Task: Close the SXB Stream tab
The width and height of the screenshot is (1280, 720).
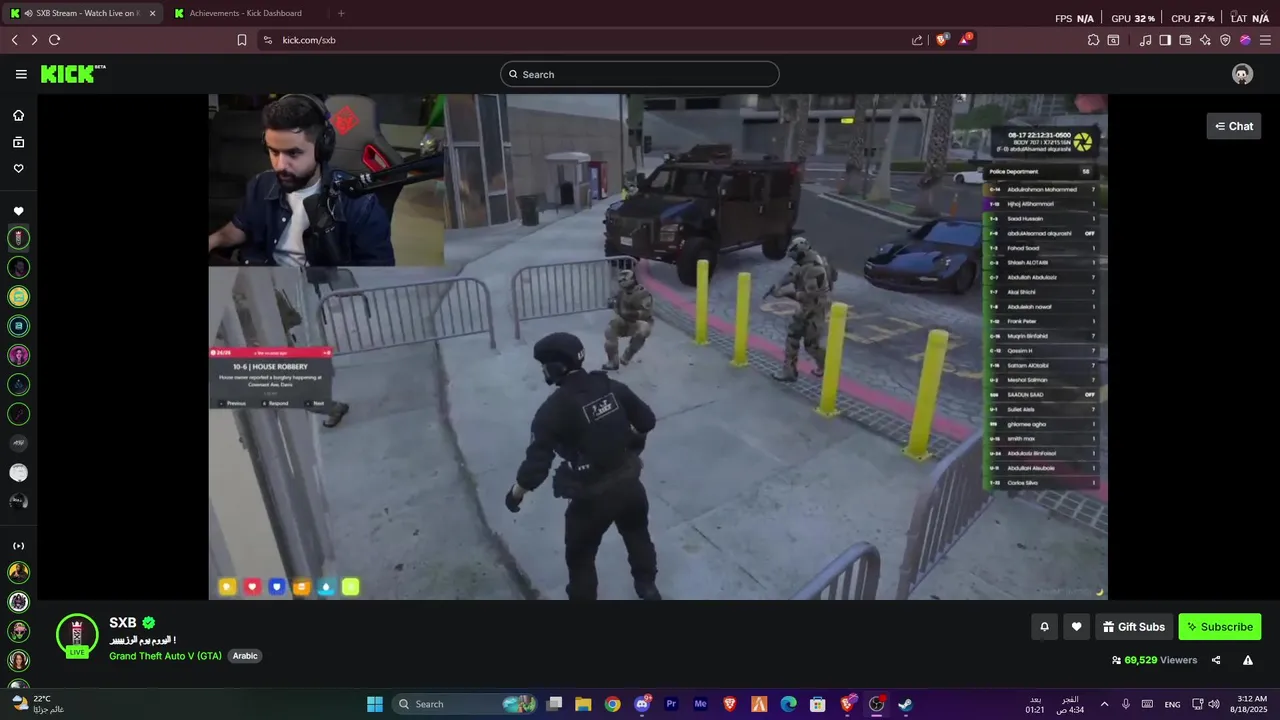Action: pos(152,13)
